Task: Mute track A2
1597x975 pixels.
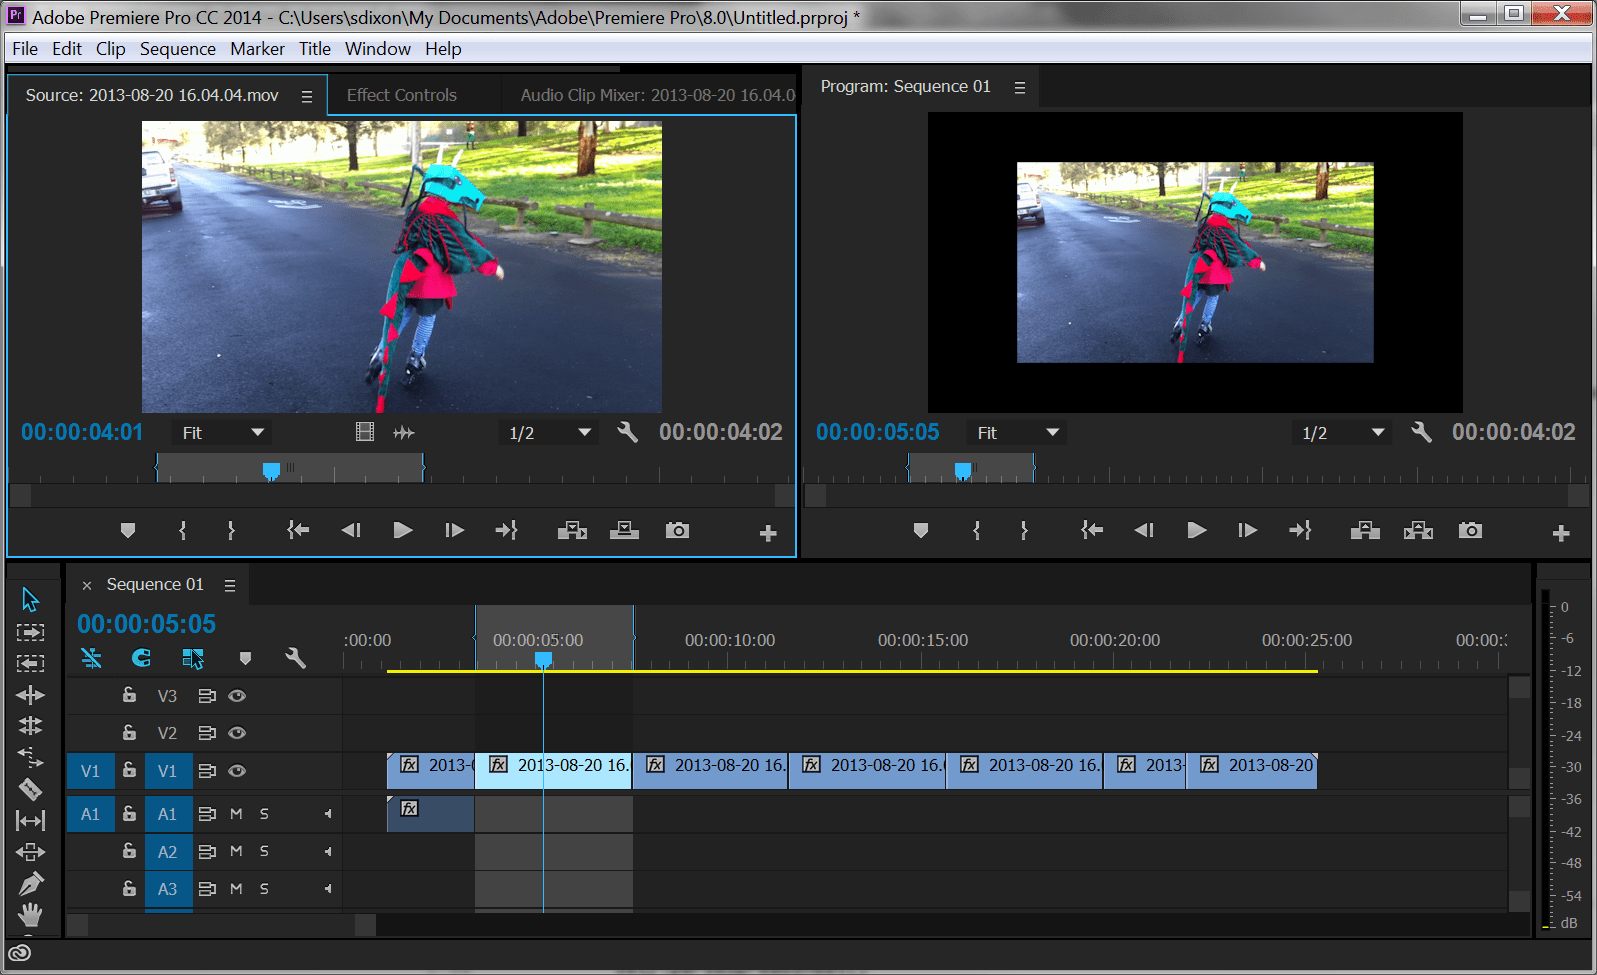Action: (237, 851)
